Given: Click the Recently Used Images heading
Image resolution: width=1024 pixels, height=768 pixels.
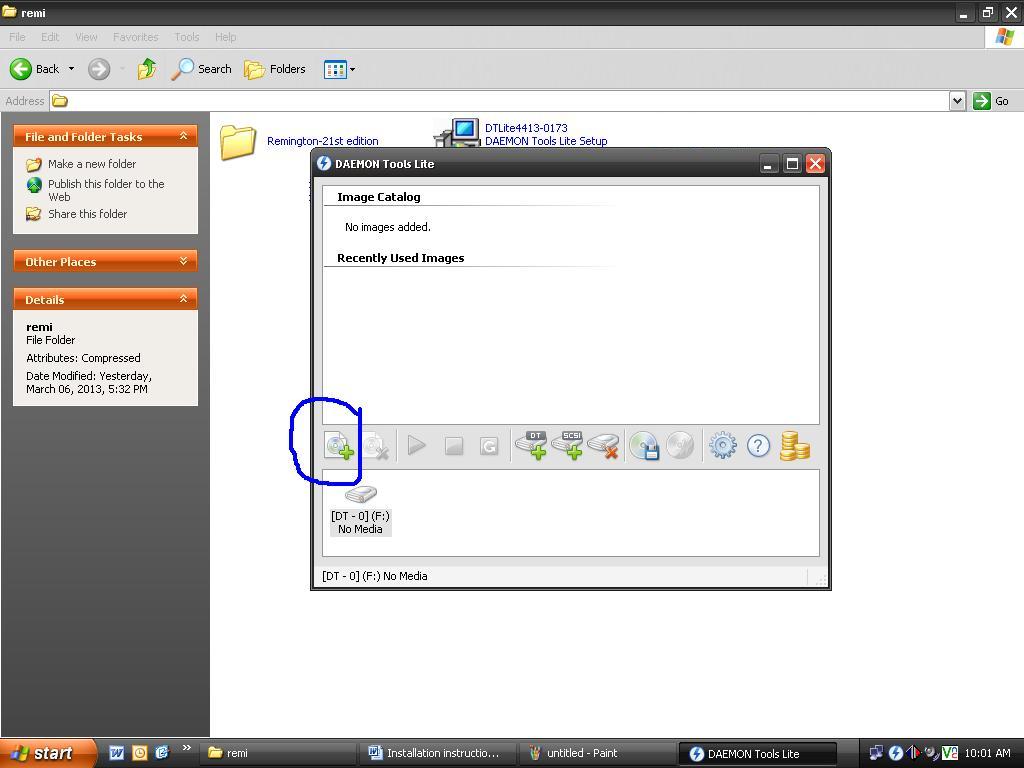Looking at the screenshot, I should tap(400, 258).
